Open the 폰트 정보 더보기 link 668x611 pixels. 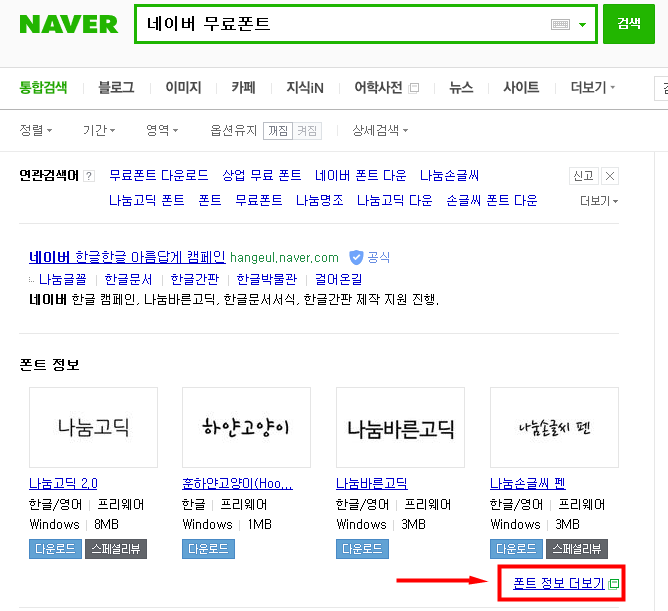(559, 583)
